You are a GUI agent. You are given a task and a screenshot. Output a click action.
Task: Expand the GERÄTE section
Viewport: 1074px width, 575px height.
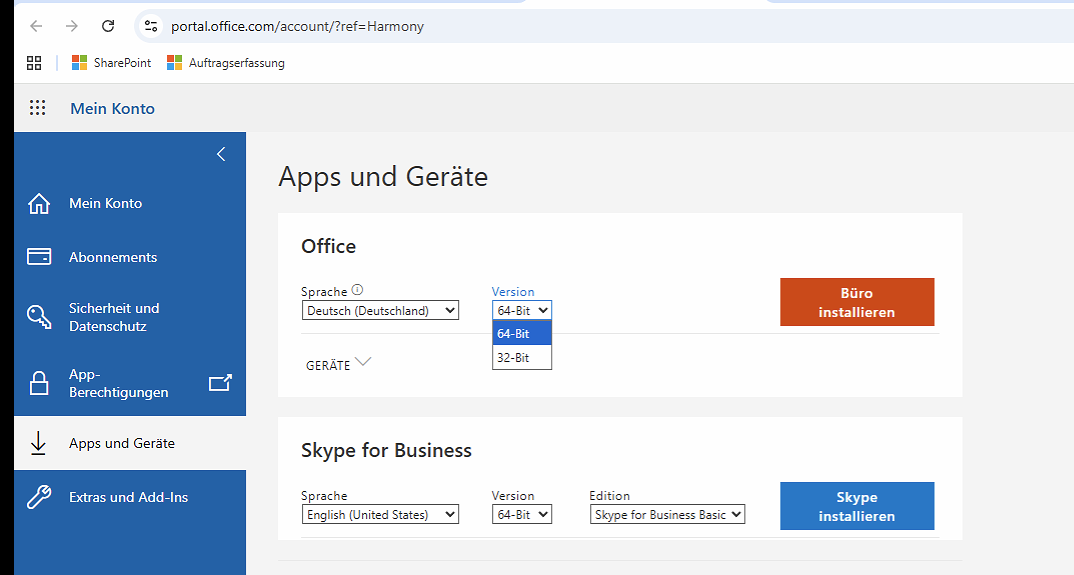click(338, 364)
